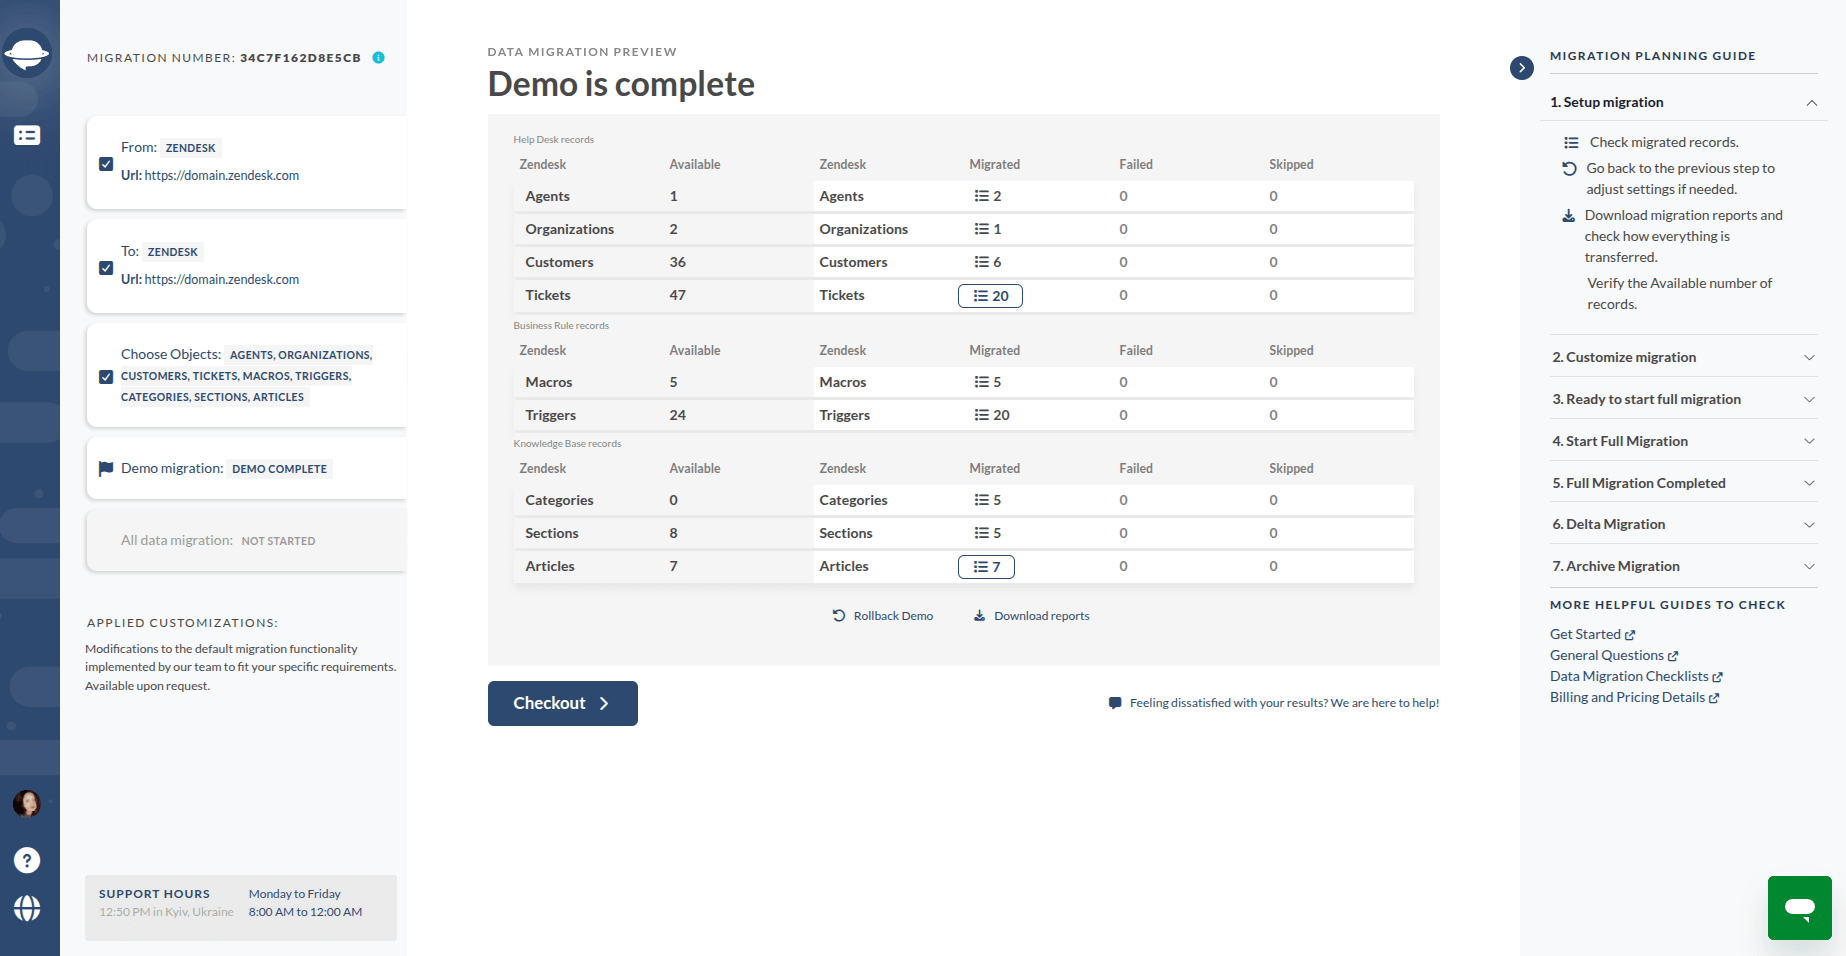1846x956 pixels.
Task: Toggle the checkbox on the To ZENDESK card
Action: pos(106,268)
